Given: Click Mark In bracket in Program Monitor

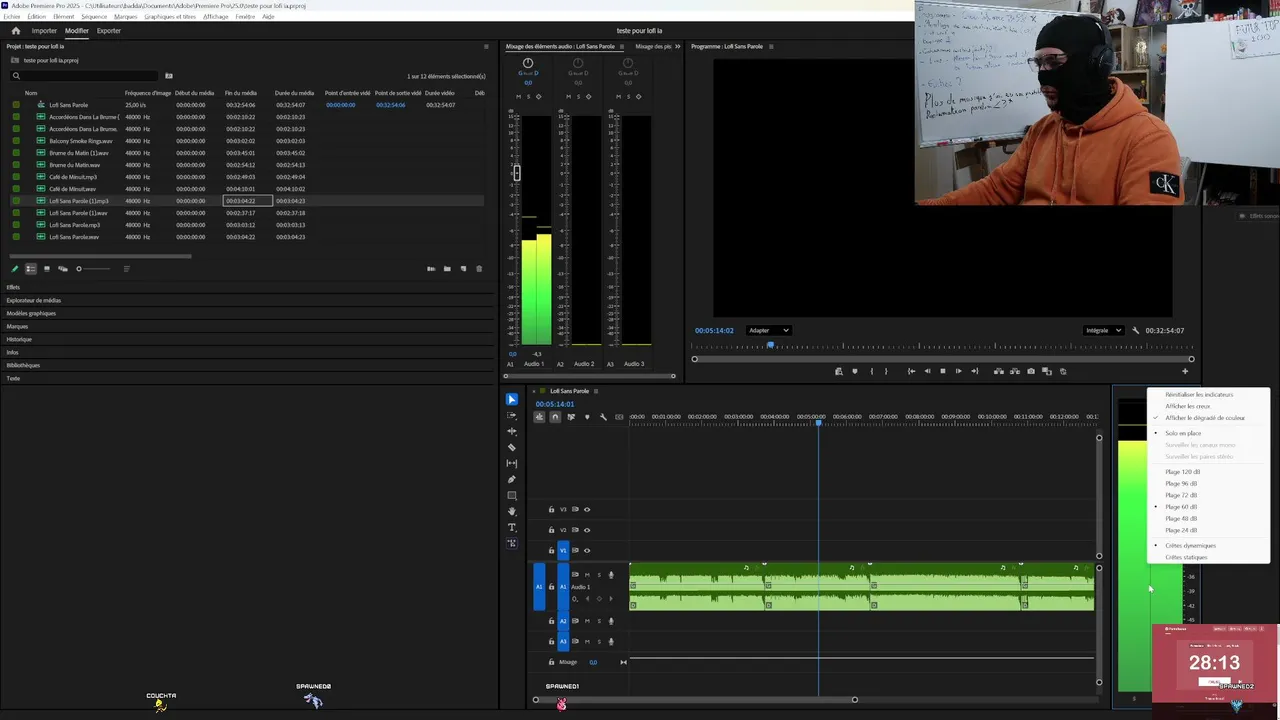Looking at the screenshot, I should [871, 371].
